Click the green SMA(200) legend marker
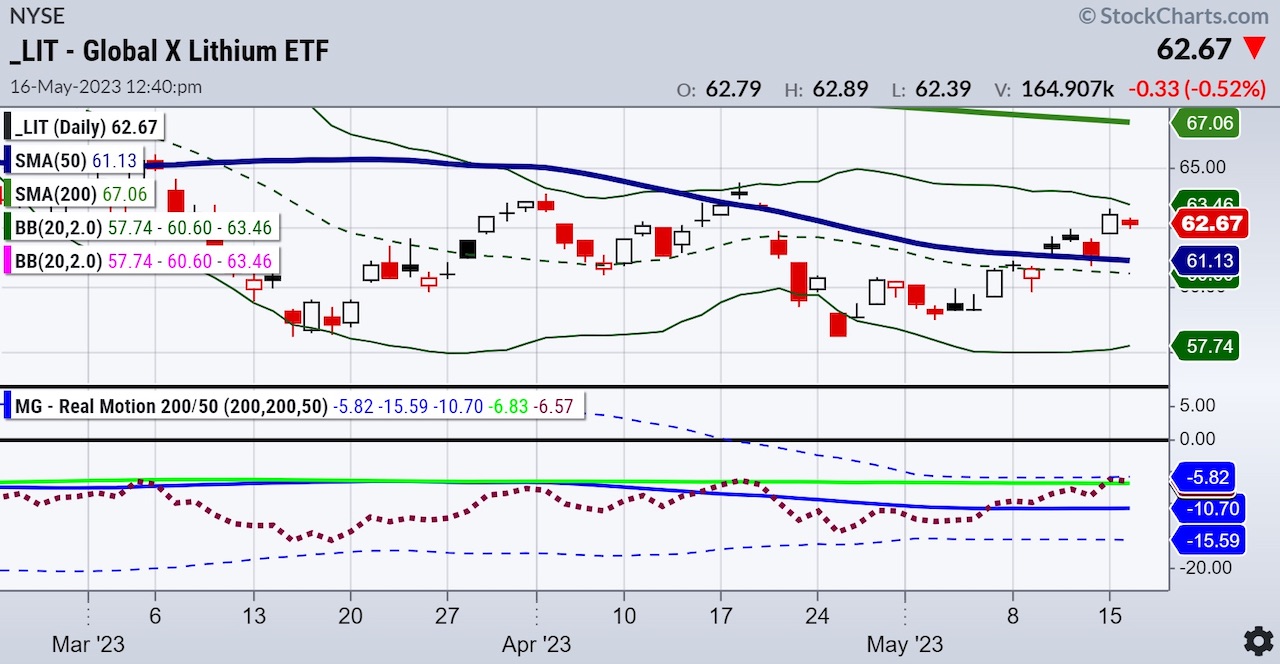Image resolution: width=1280 pixels, height=664 pixels. click(10, 193)
